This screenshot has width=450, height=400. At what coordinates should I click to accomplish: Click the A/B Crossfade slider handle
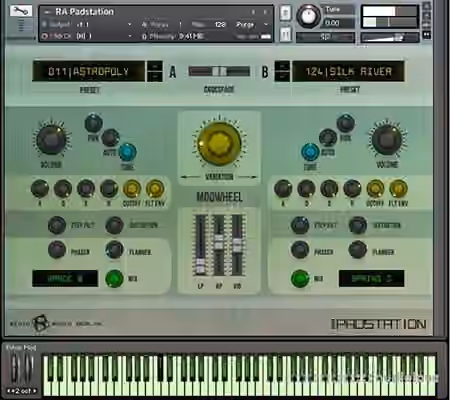pos(219,71)
